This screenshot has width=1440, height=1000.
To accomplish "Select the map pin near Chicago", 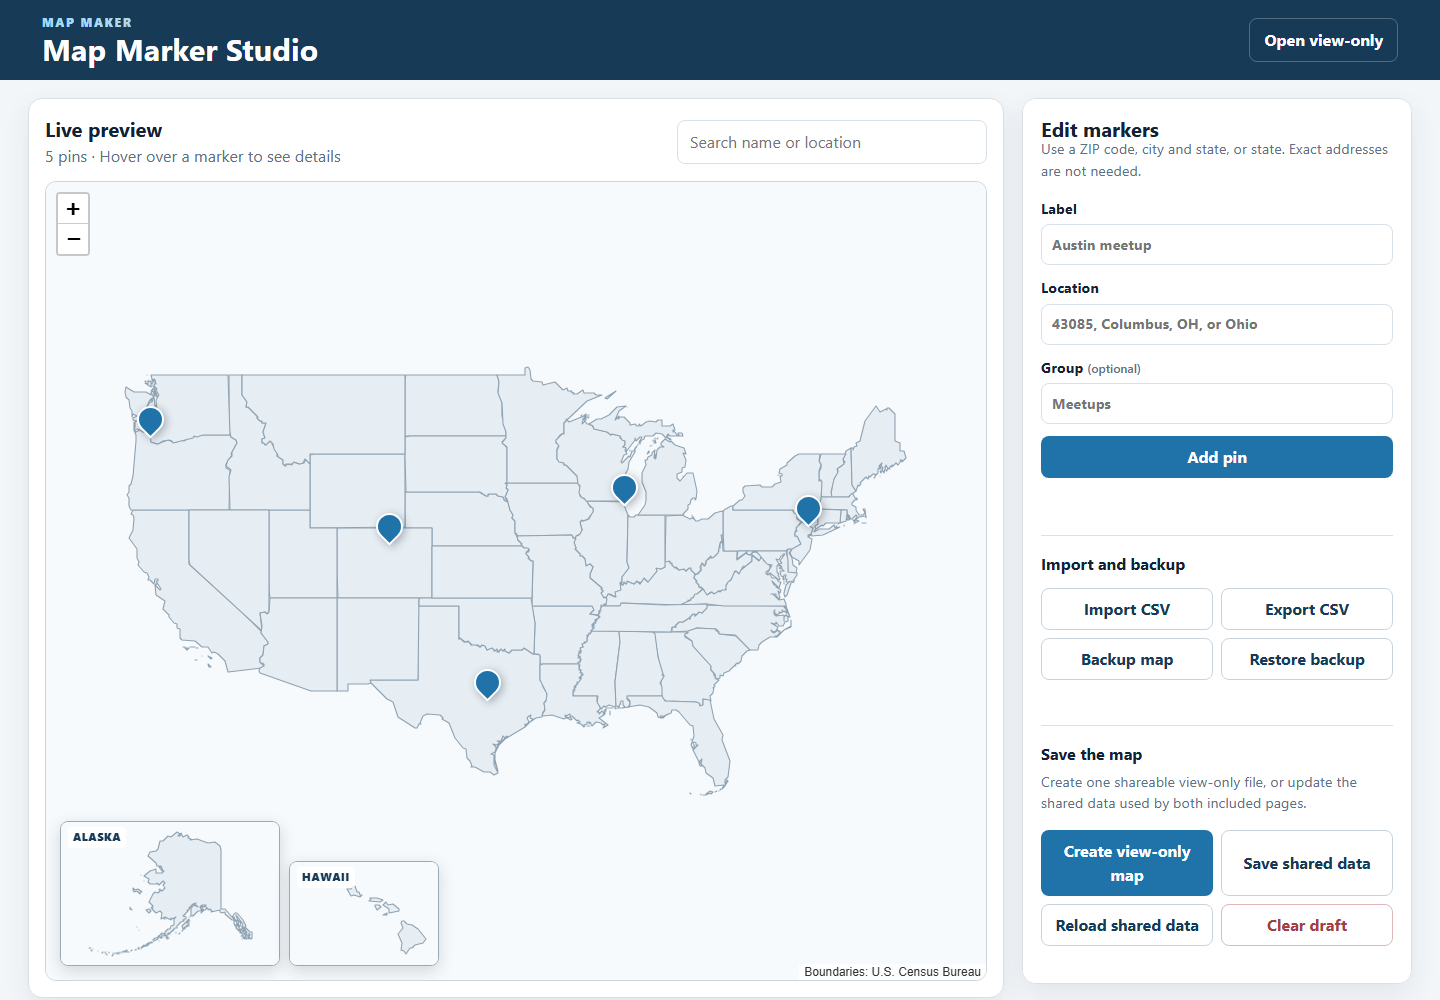I will [x=624, y=489].
